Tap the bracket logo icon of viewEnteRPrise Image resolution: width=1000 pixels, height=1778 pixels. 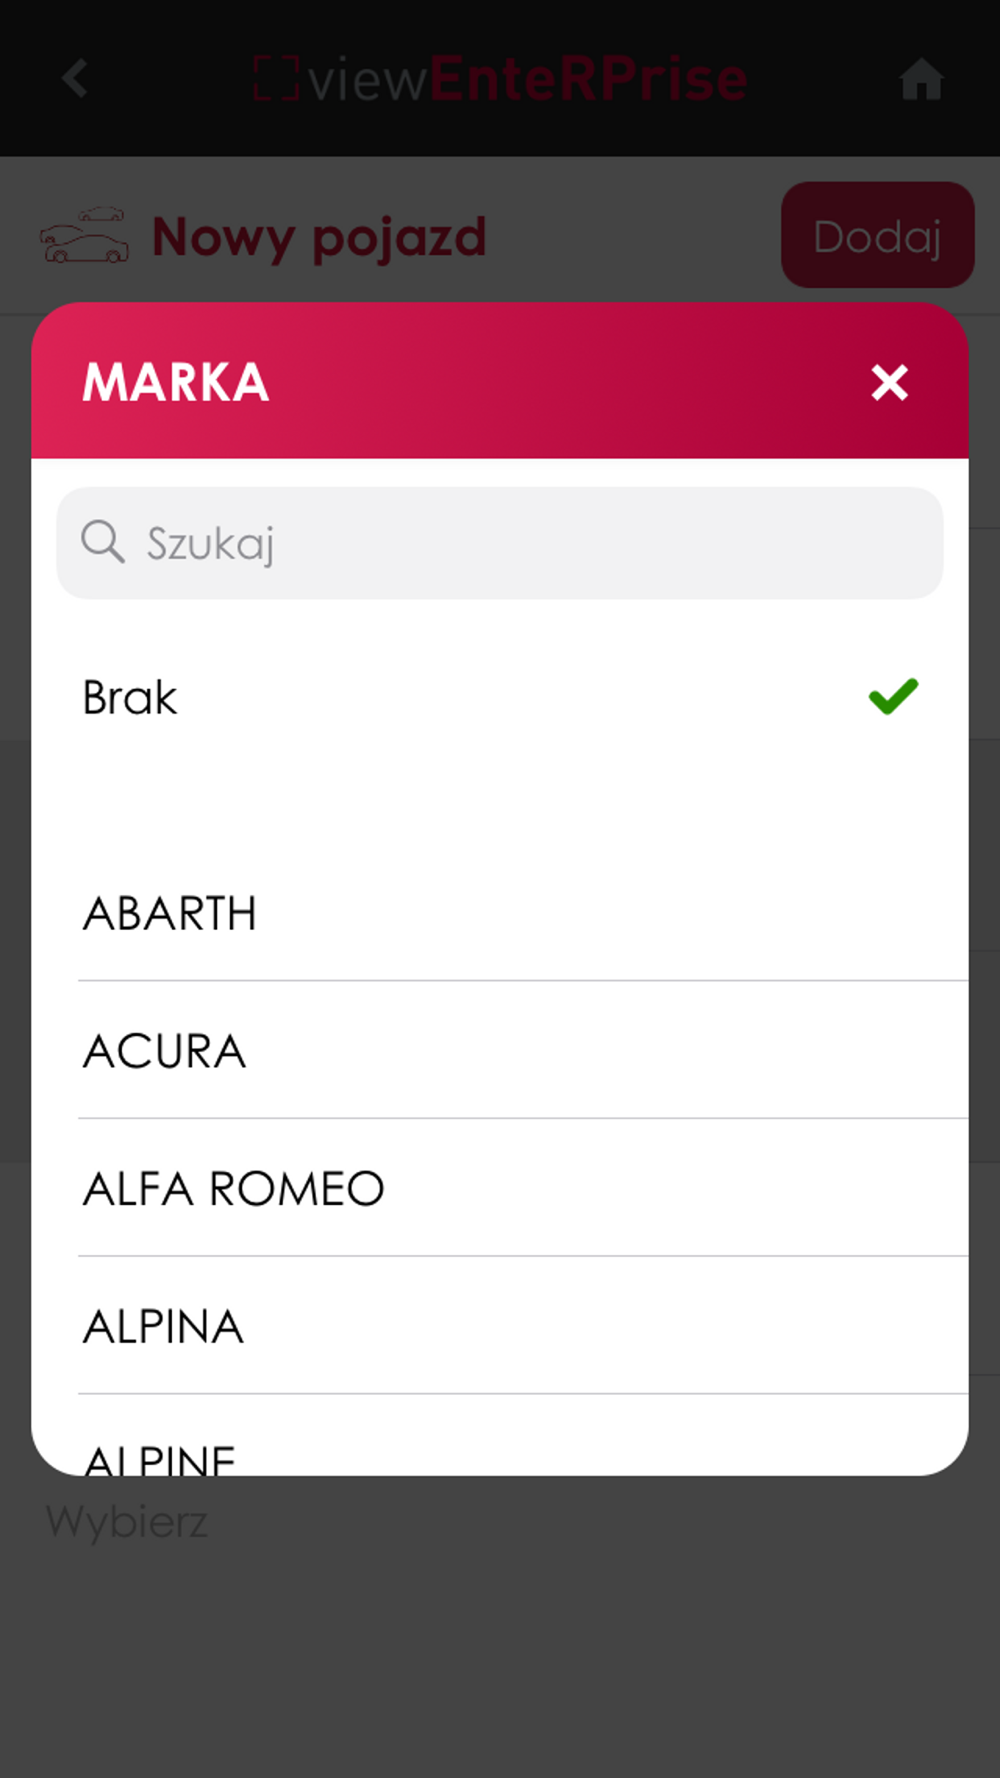[x=276, y=79]
